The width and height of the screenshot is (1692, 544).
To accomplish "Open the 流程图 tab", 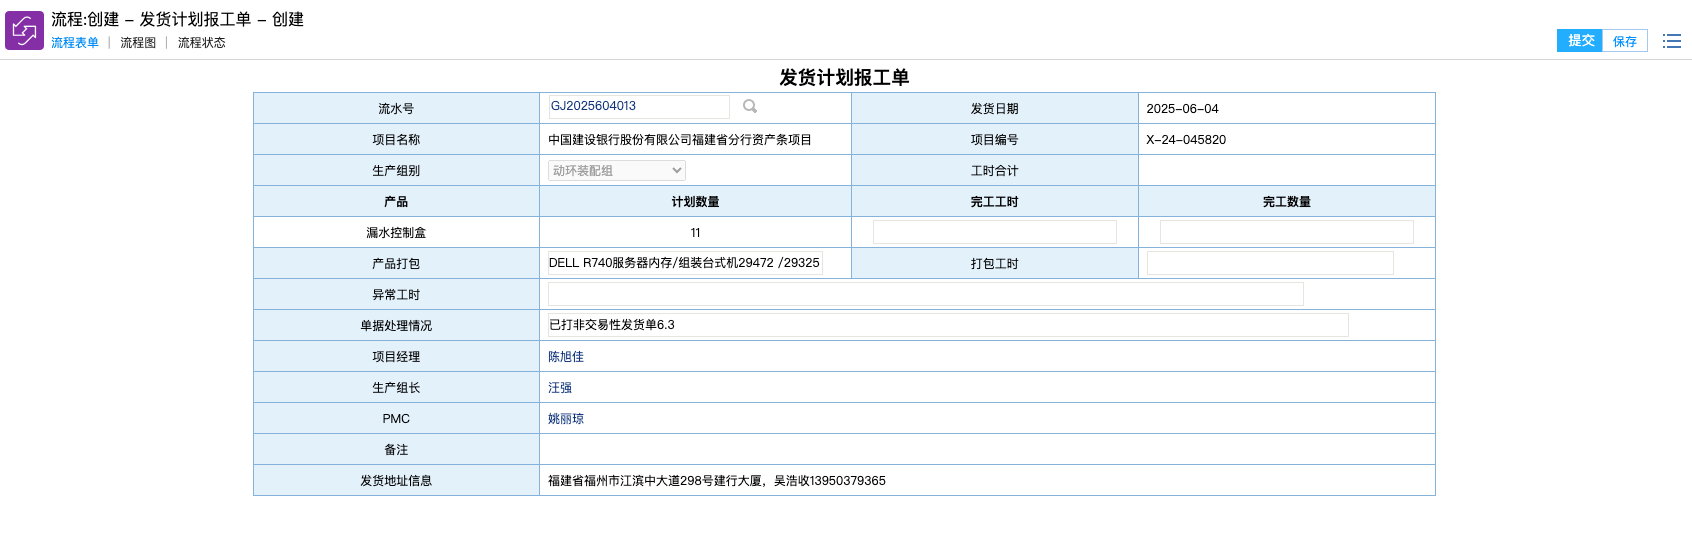I will (138, 43).
